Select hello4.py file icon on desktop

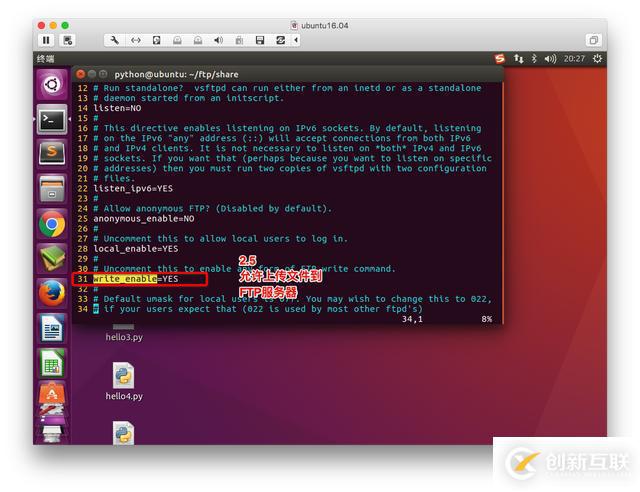(x=123, y=375)
